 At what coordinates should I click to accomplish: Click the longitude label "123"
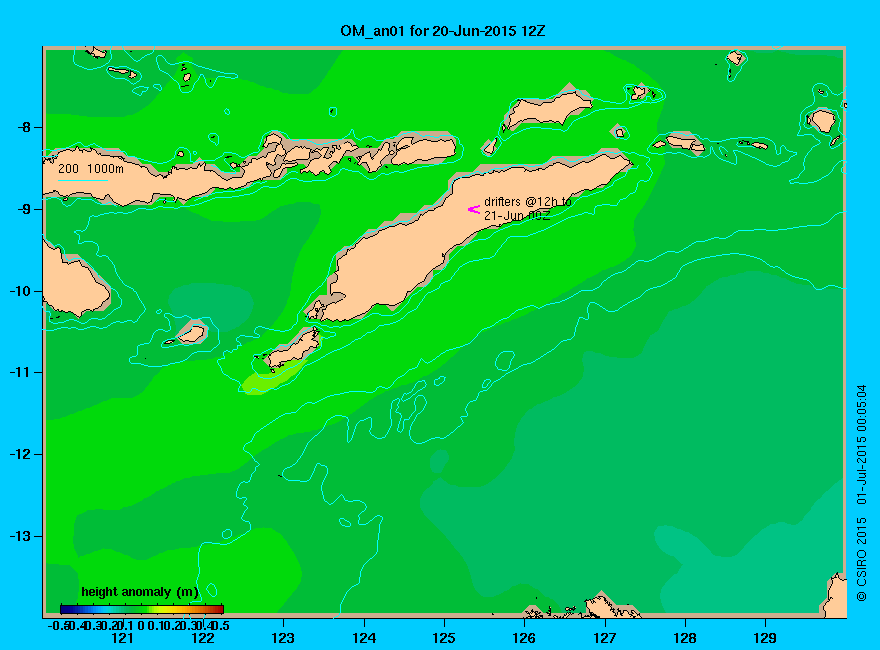(x=283, y=638)
